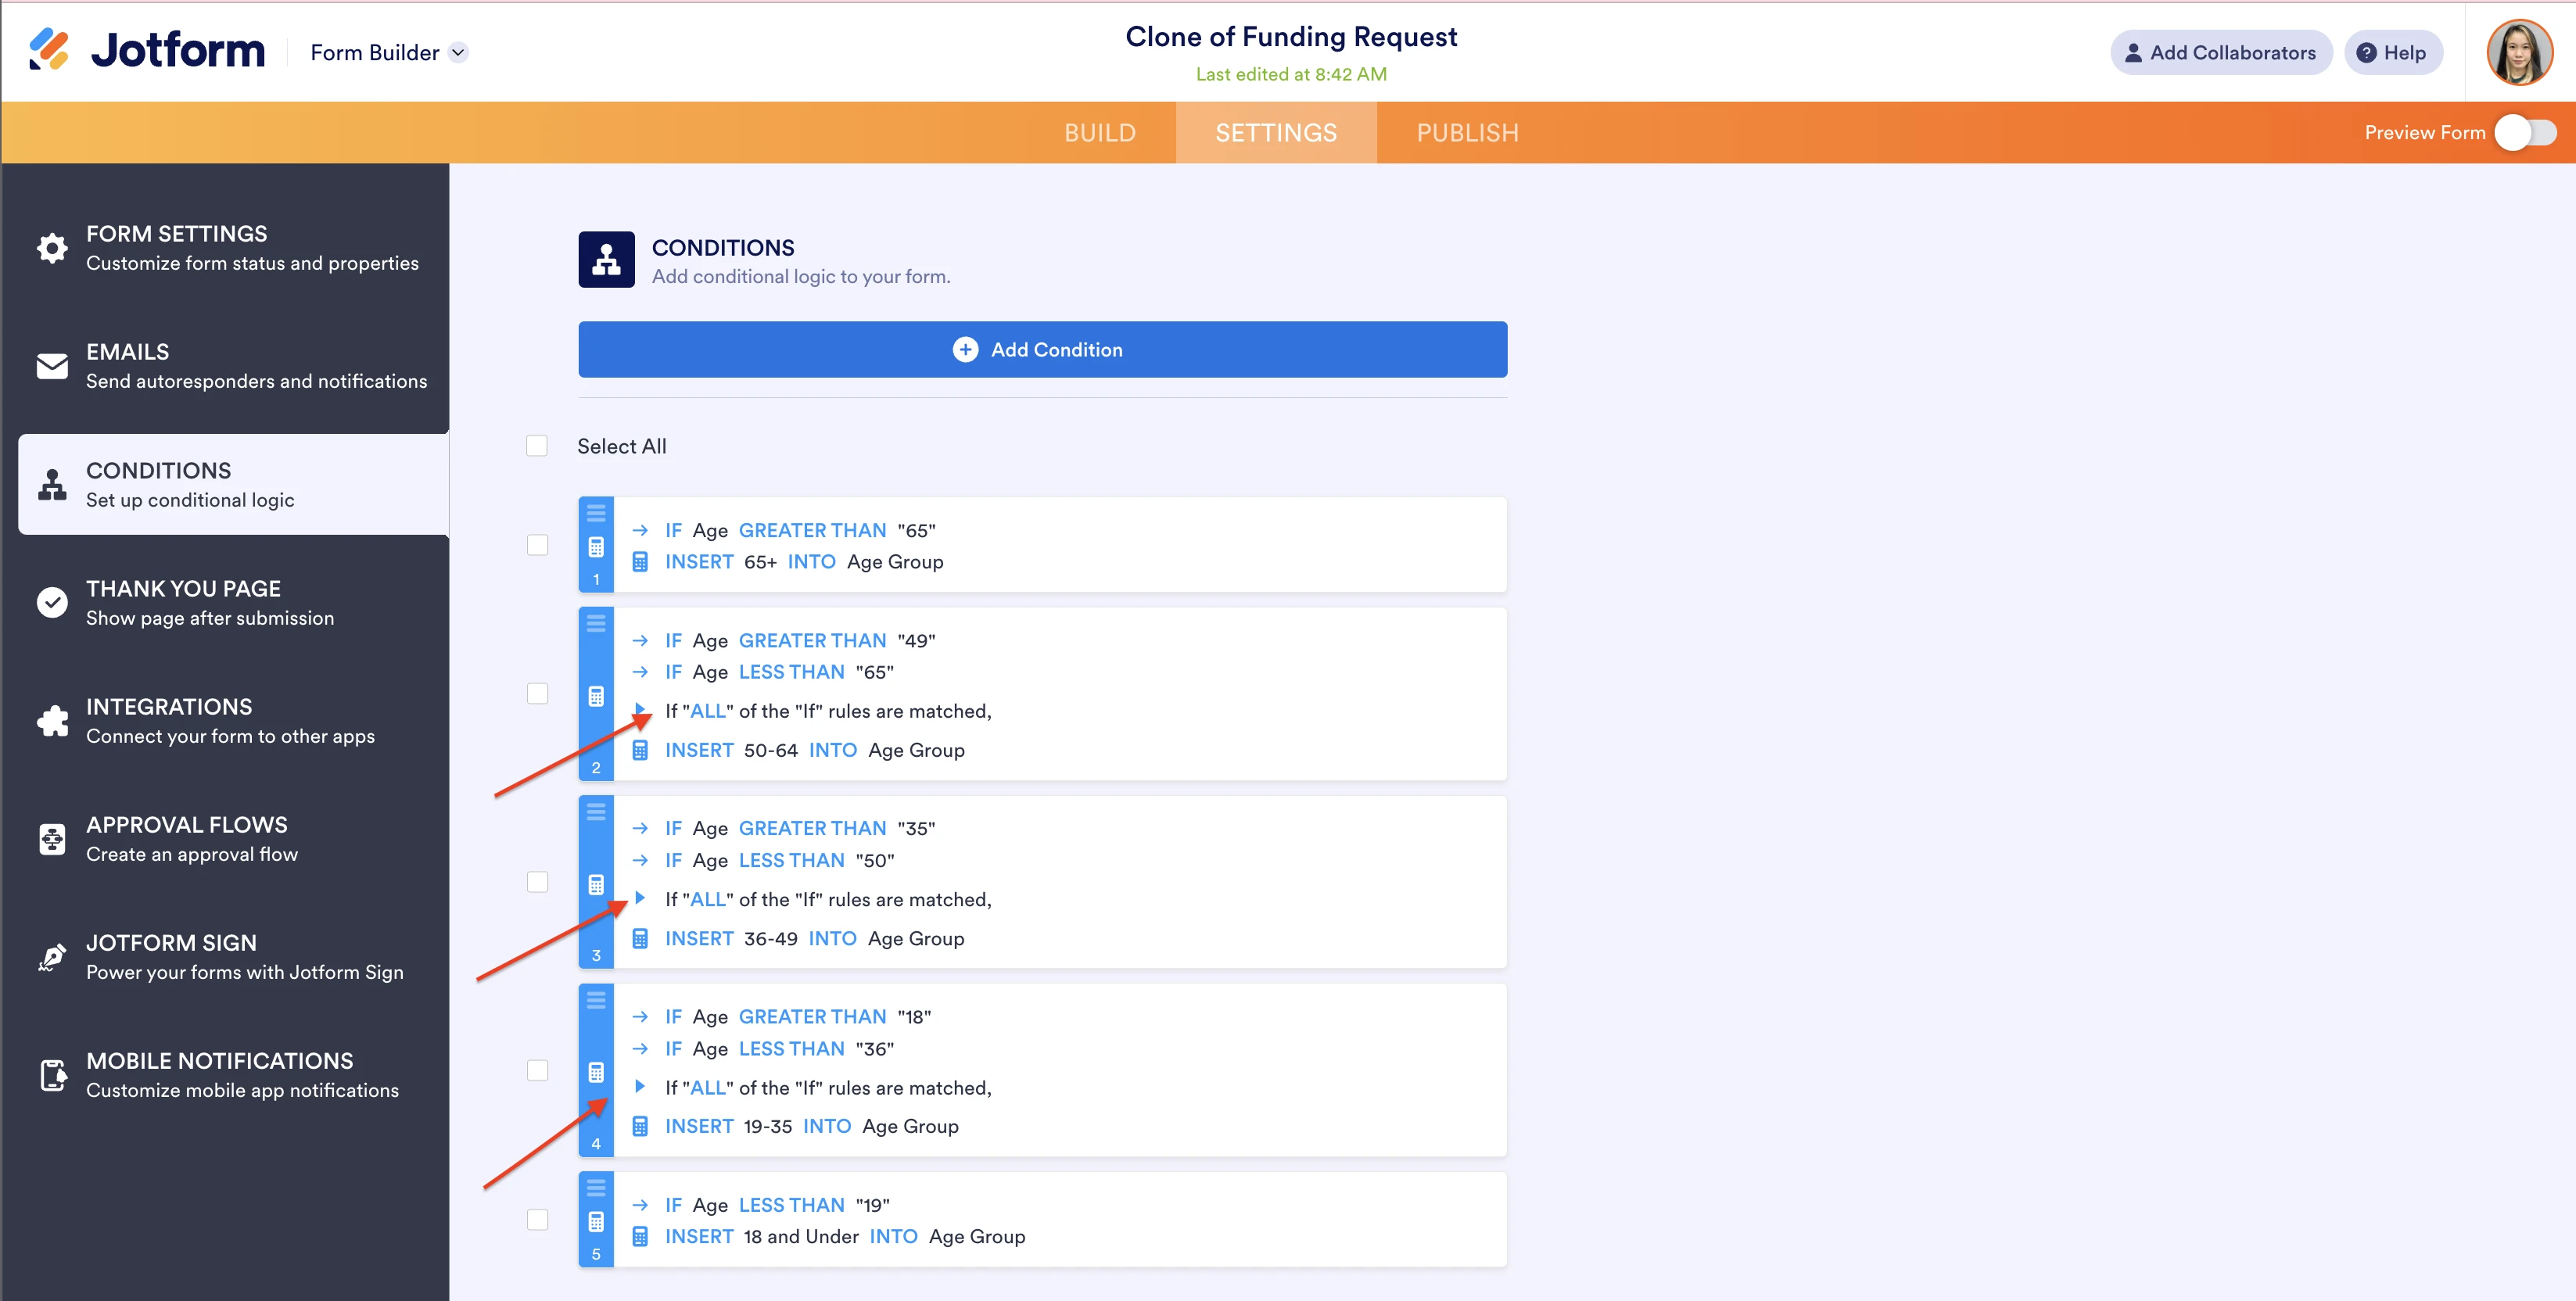Click the Add Condition button
This screenshot has width=2576, height=1301.
point(1044,349)
